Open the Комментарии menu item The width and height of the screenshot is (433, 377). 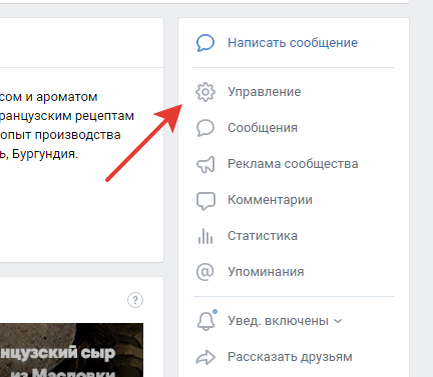[x=270, y=200]
